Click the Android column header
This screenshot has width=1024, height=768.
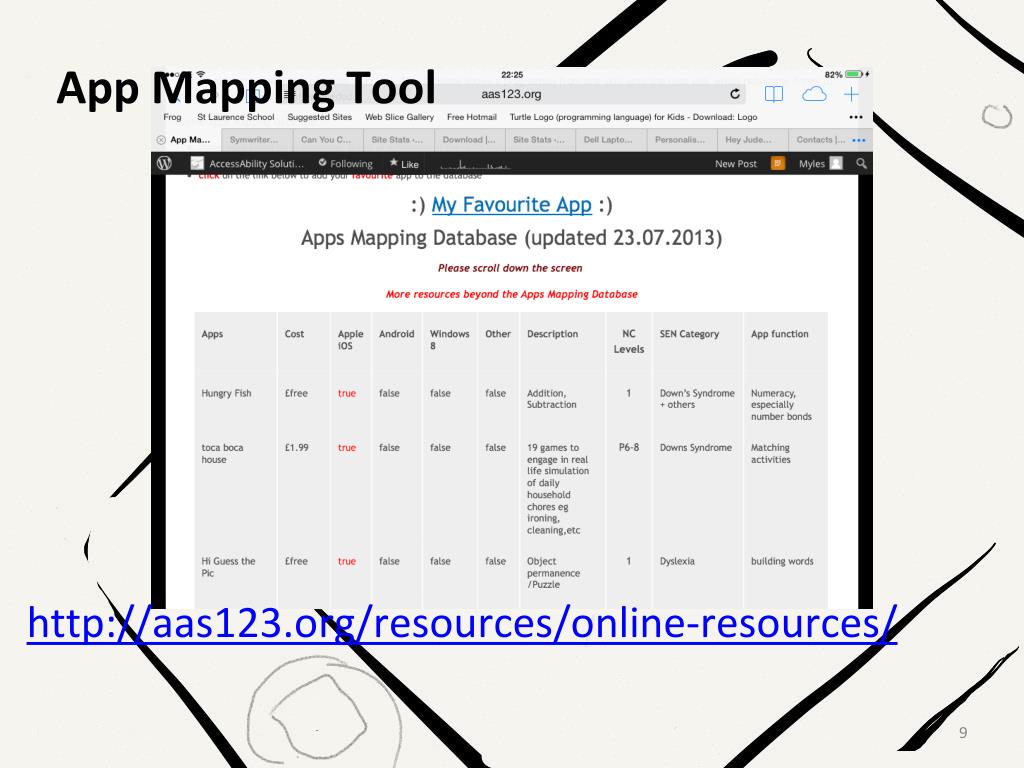[396, 334]
